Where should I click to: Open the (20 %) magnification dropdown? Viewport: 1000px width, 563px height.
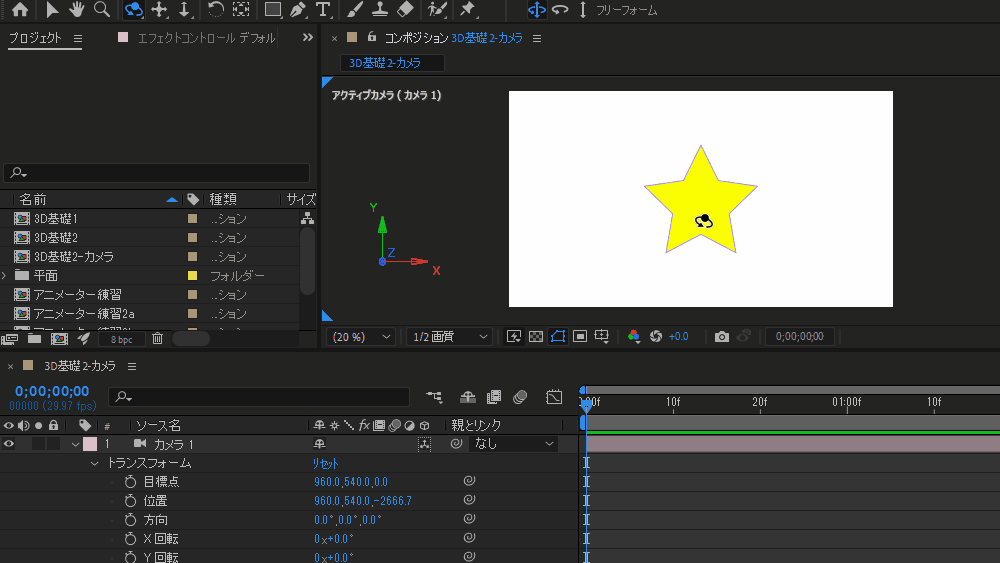click(361, 337)
